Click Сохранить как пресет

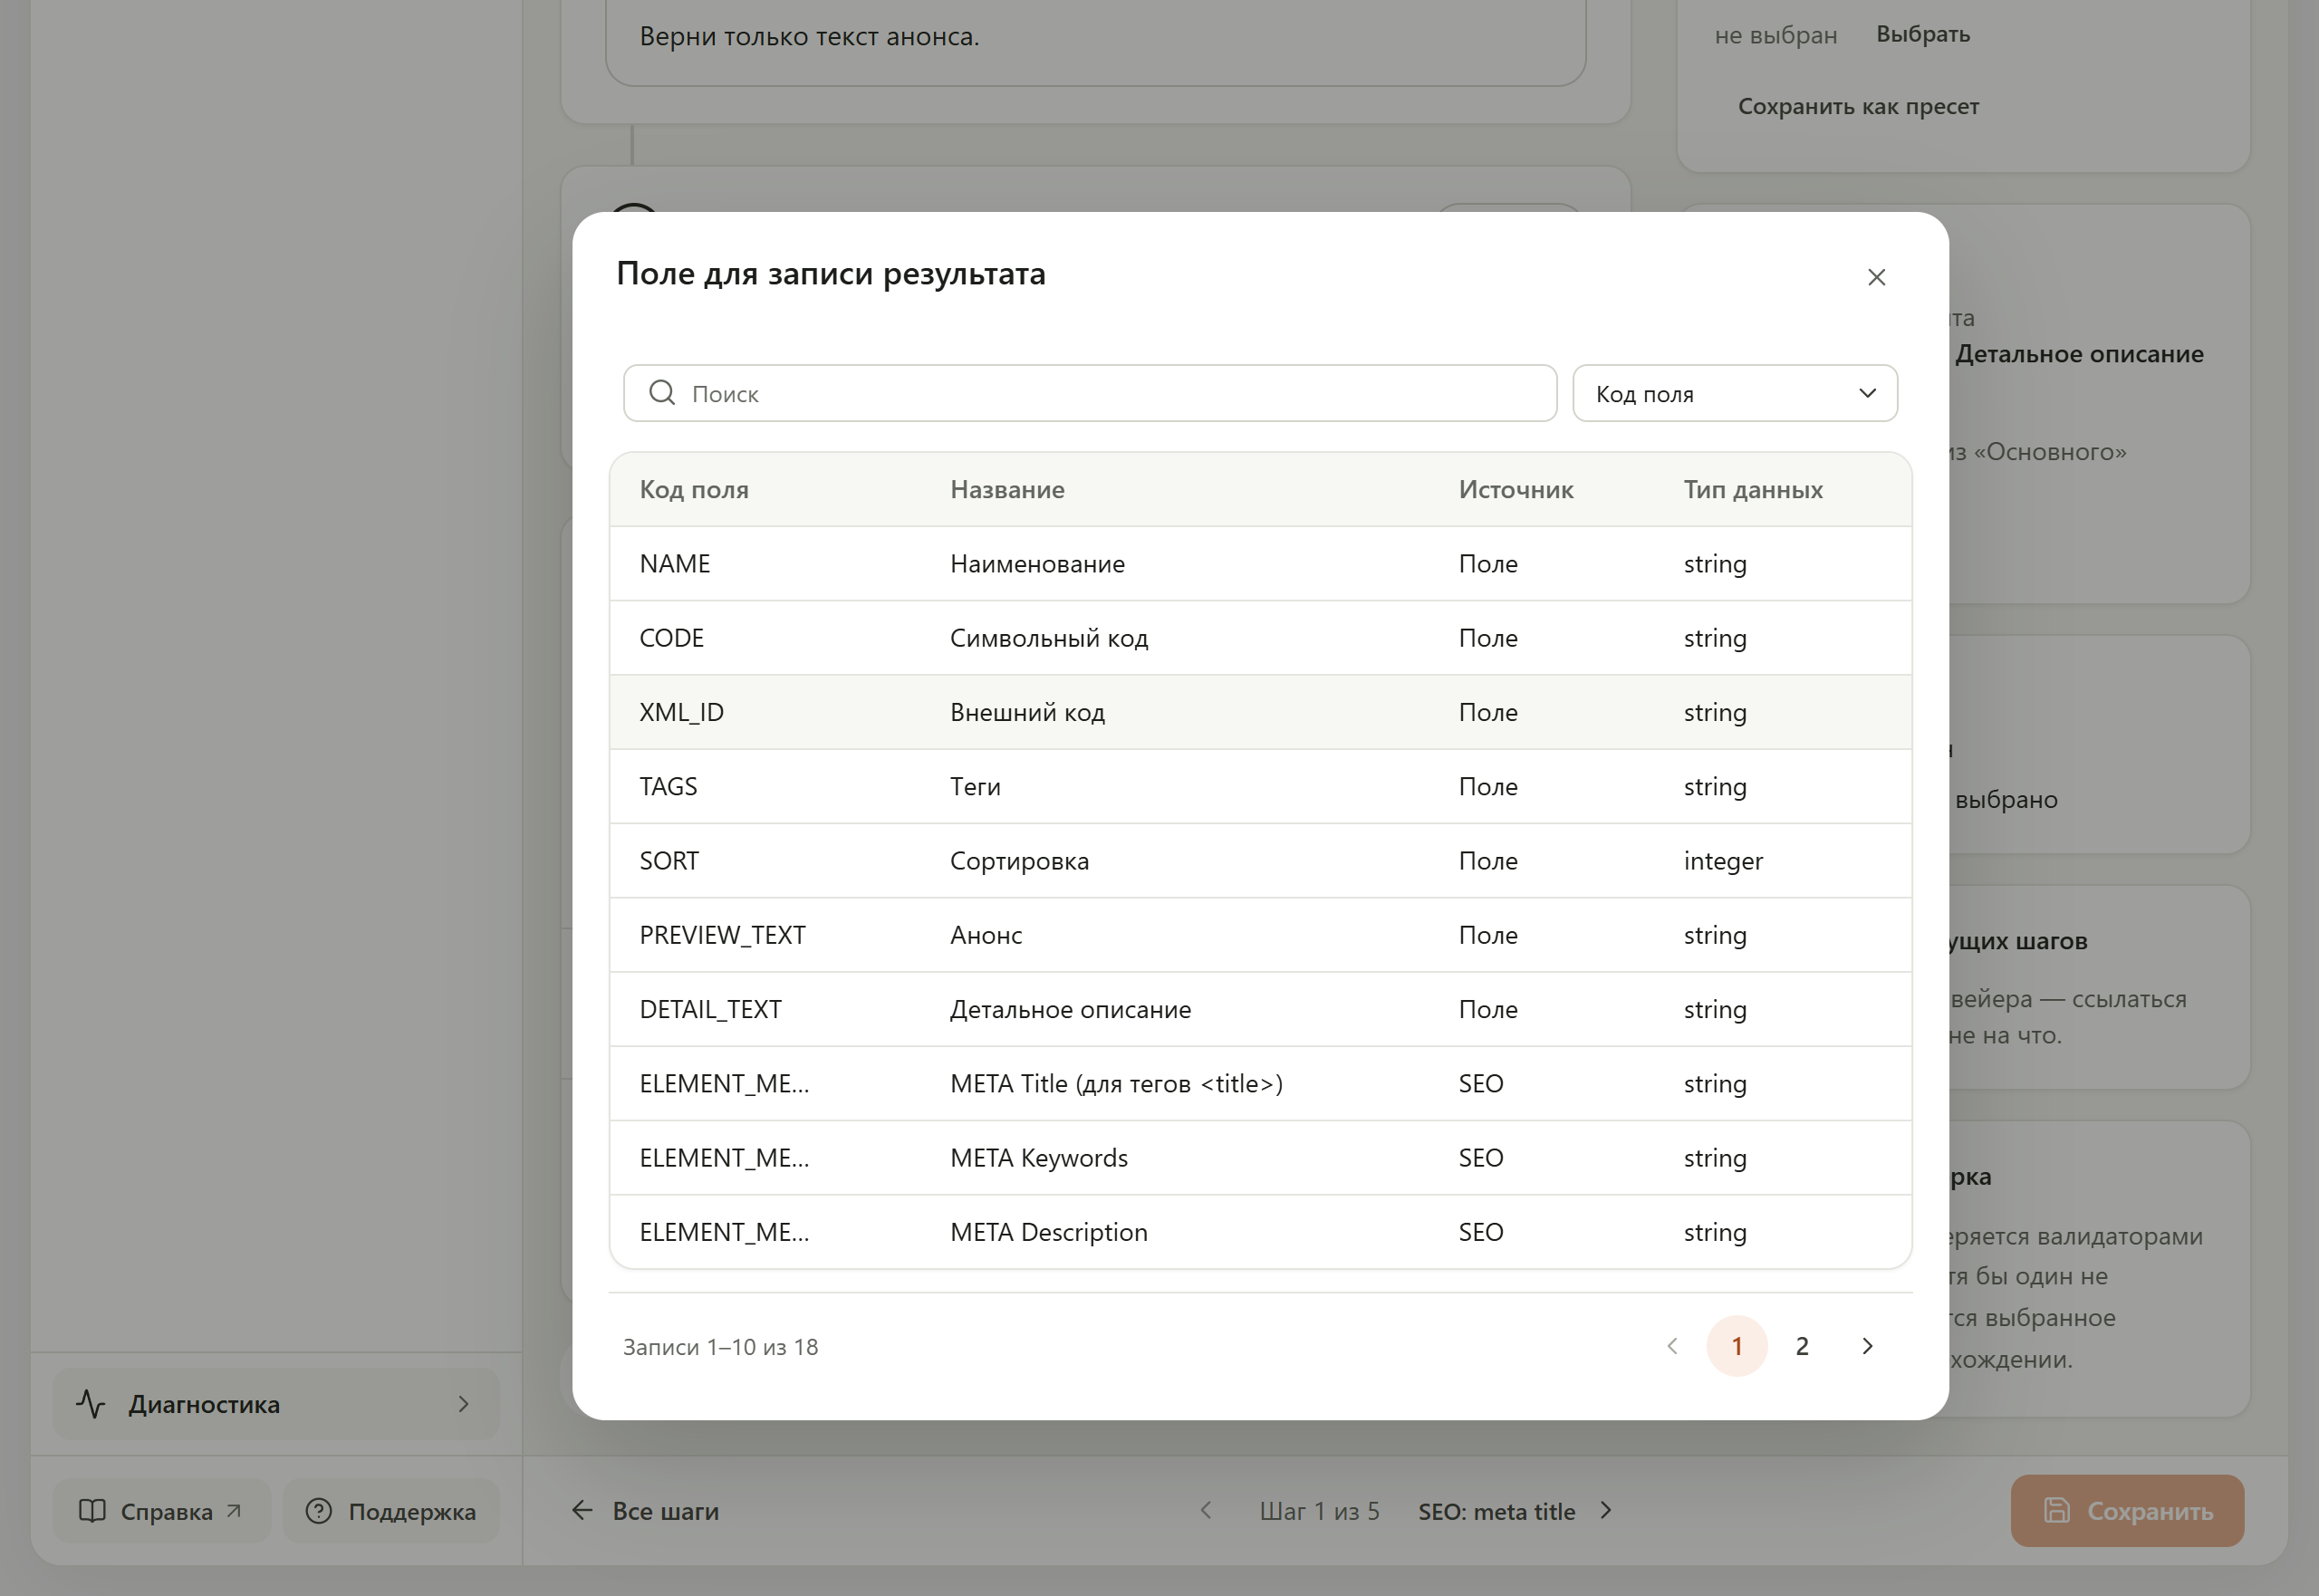[1858, 106]
